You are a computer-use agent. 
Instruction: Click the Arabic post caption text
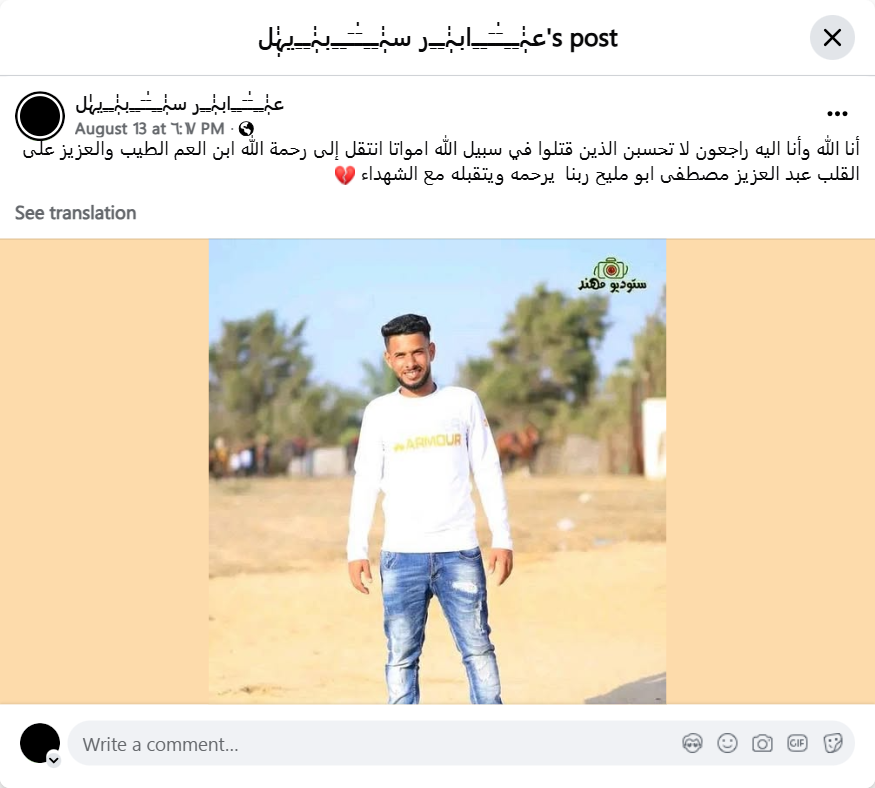pos(441,162)
